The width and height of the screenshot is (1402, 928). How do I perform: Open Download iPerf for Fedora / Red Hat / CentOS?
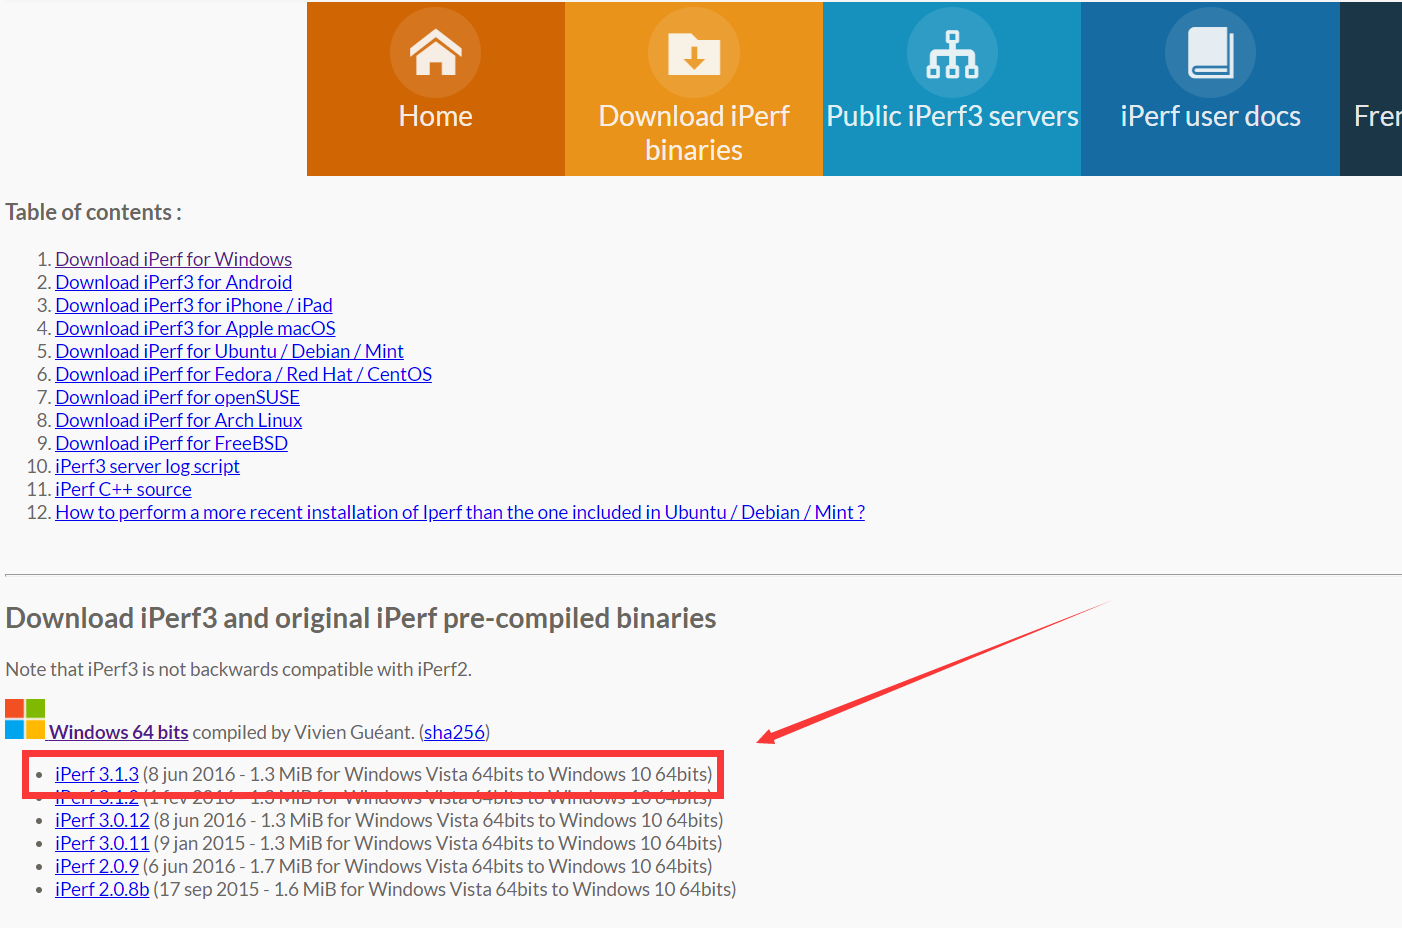click(243, 374)
